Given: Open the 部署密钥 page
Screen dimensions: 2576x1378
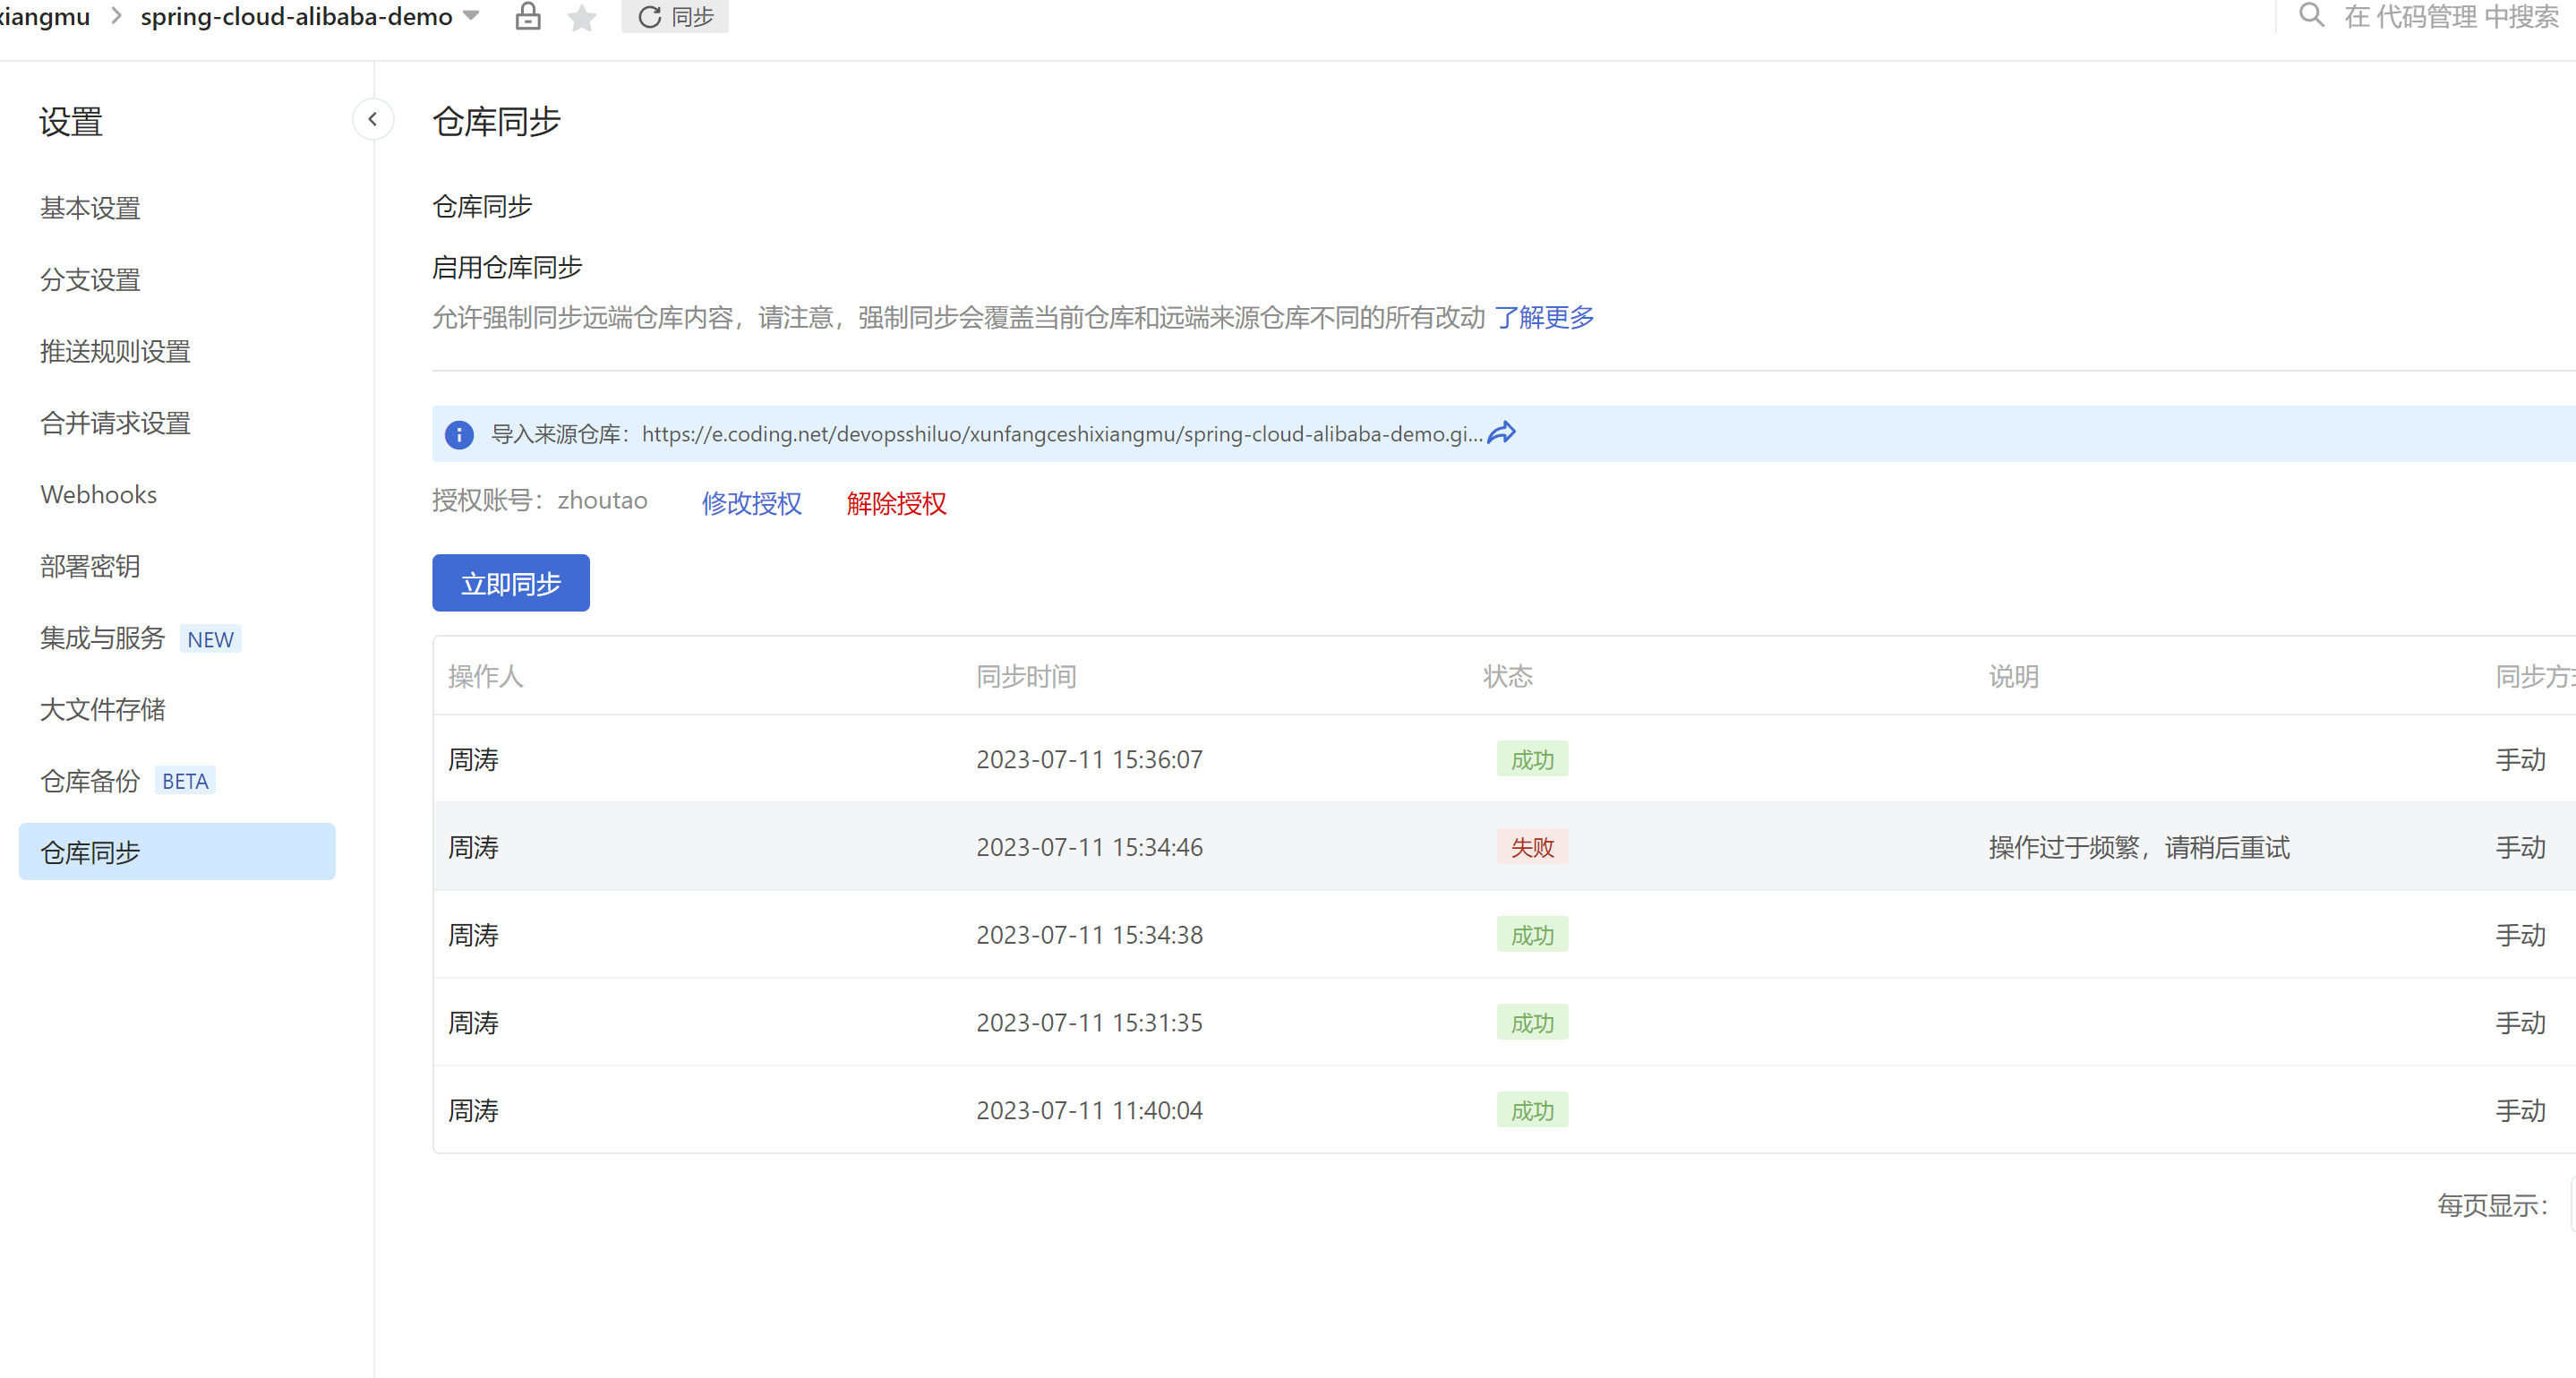Looking at the screenshot, I should (90, 566).
